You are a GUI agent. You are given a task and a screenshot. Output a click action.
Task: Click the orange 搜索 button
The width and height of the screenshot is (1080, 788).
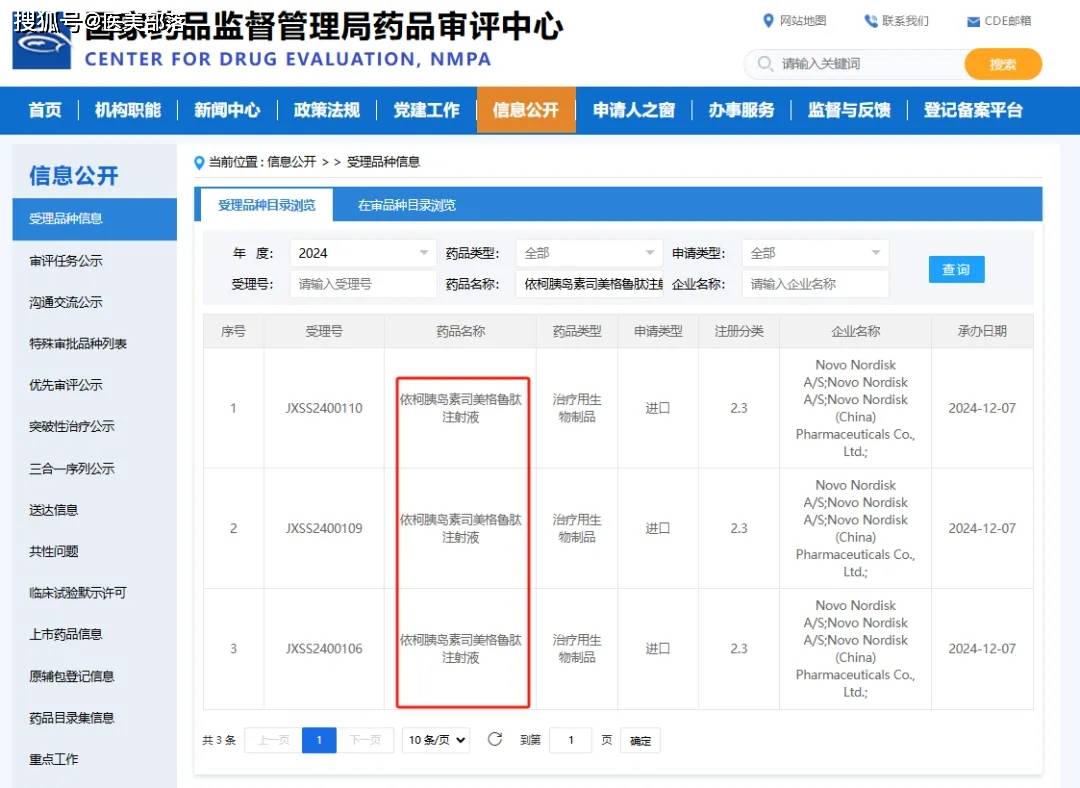pos(1003,64)
